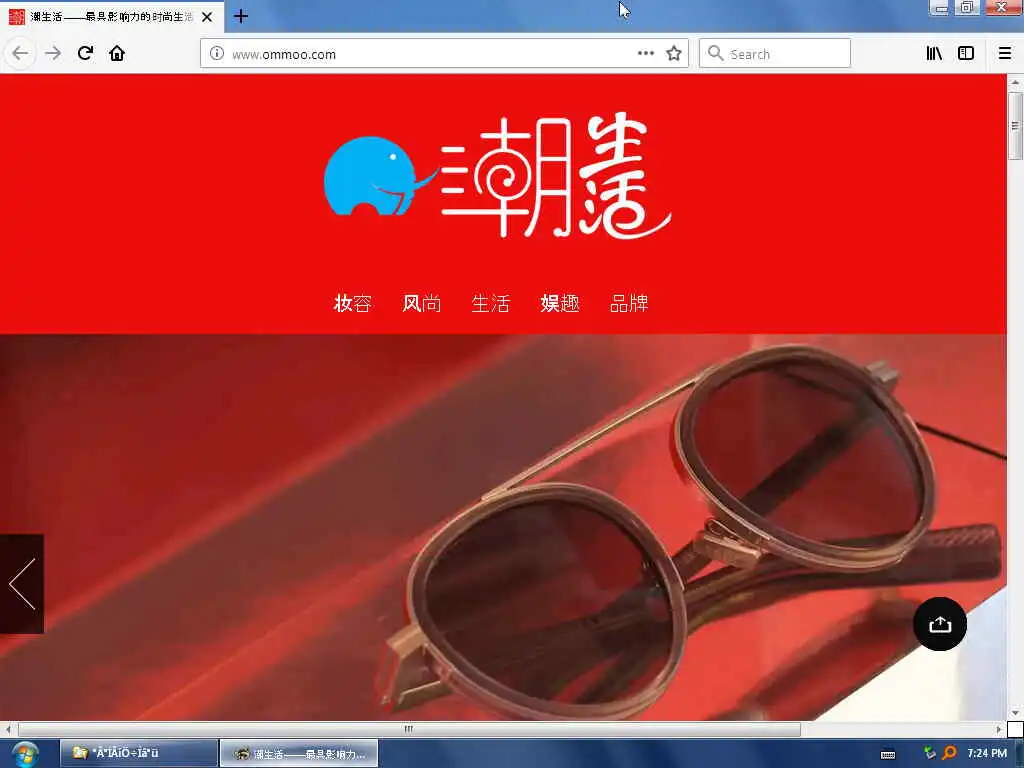Click the scroll-down arrow of vertical scrollbar

pos(1015,713)
